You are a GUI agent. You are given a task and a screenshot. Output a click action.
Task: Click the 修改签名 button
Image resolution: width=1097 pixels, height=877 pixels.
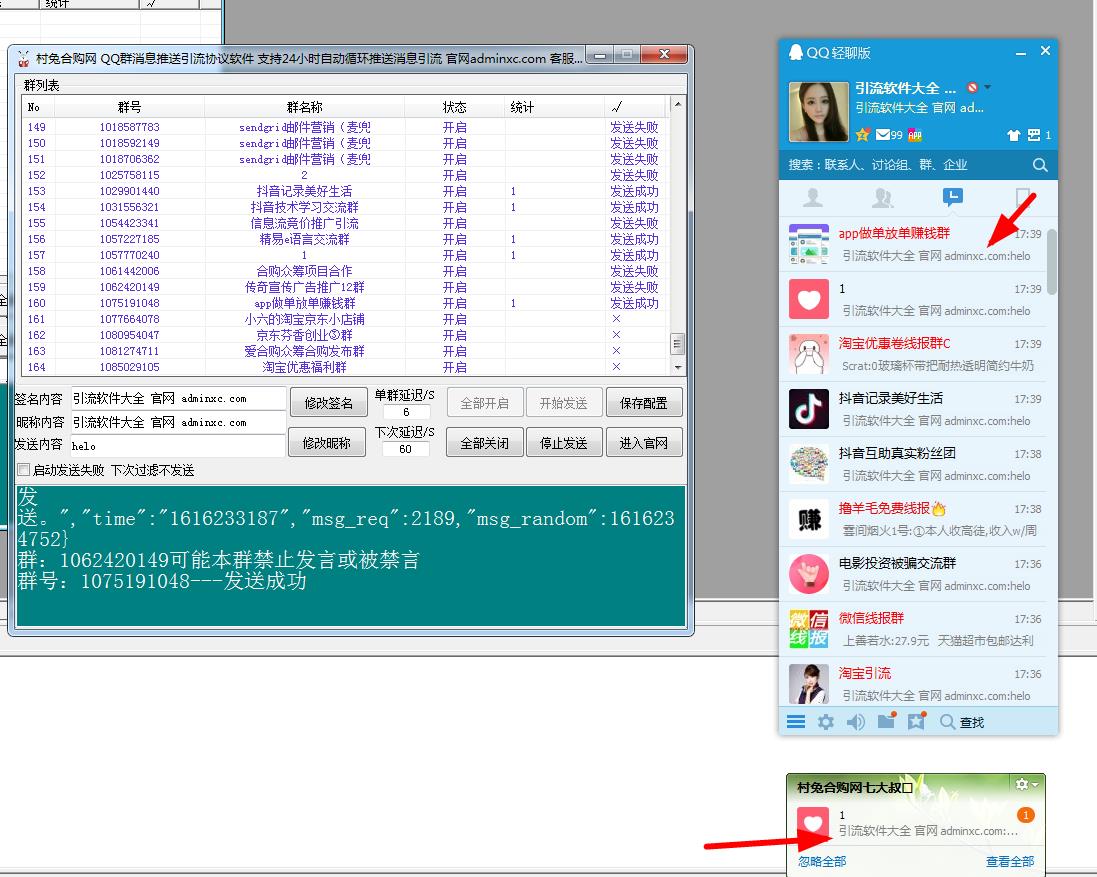[327, 403]
